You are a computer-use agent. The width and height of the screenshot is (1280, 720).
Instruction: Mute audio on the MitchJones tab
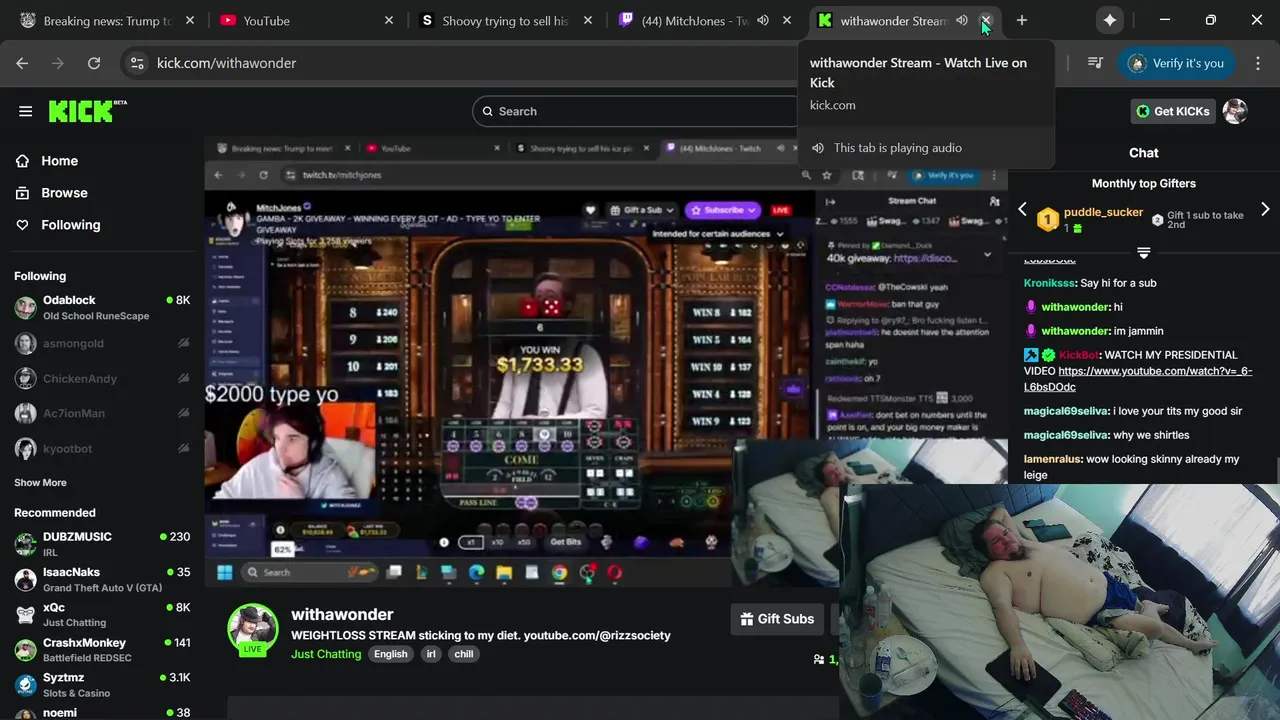[763, 20]
